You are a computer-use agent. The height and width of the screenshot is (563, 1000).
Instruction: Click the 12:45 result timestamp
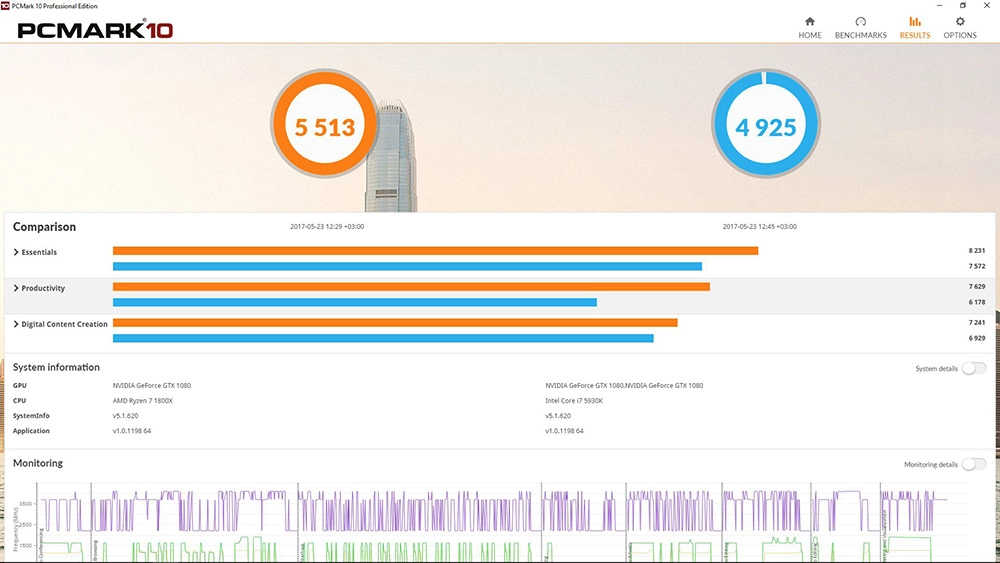click(759, 227)
